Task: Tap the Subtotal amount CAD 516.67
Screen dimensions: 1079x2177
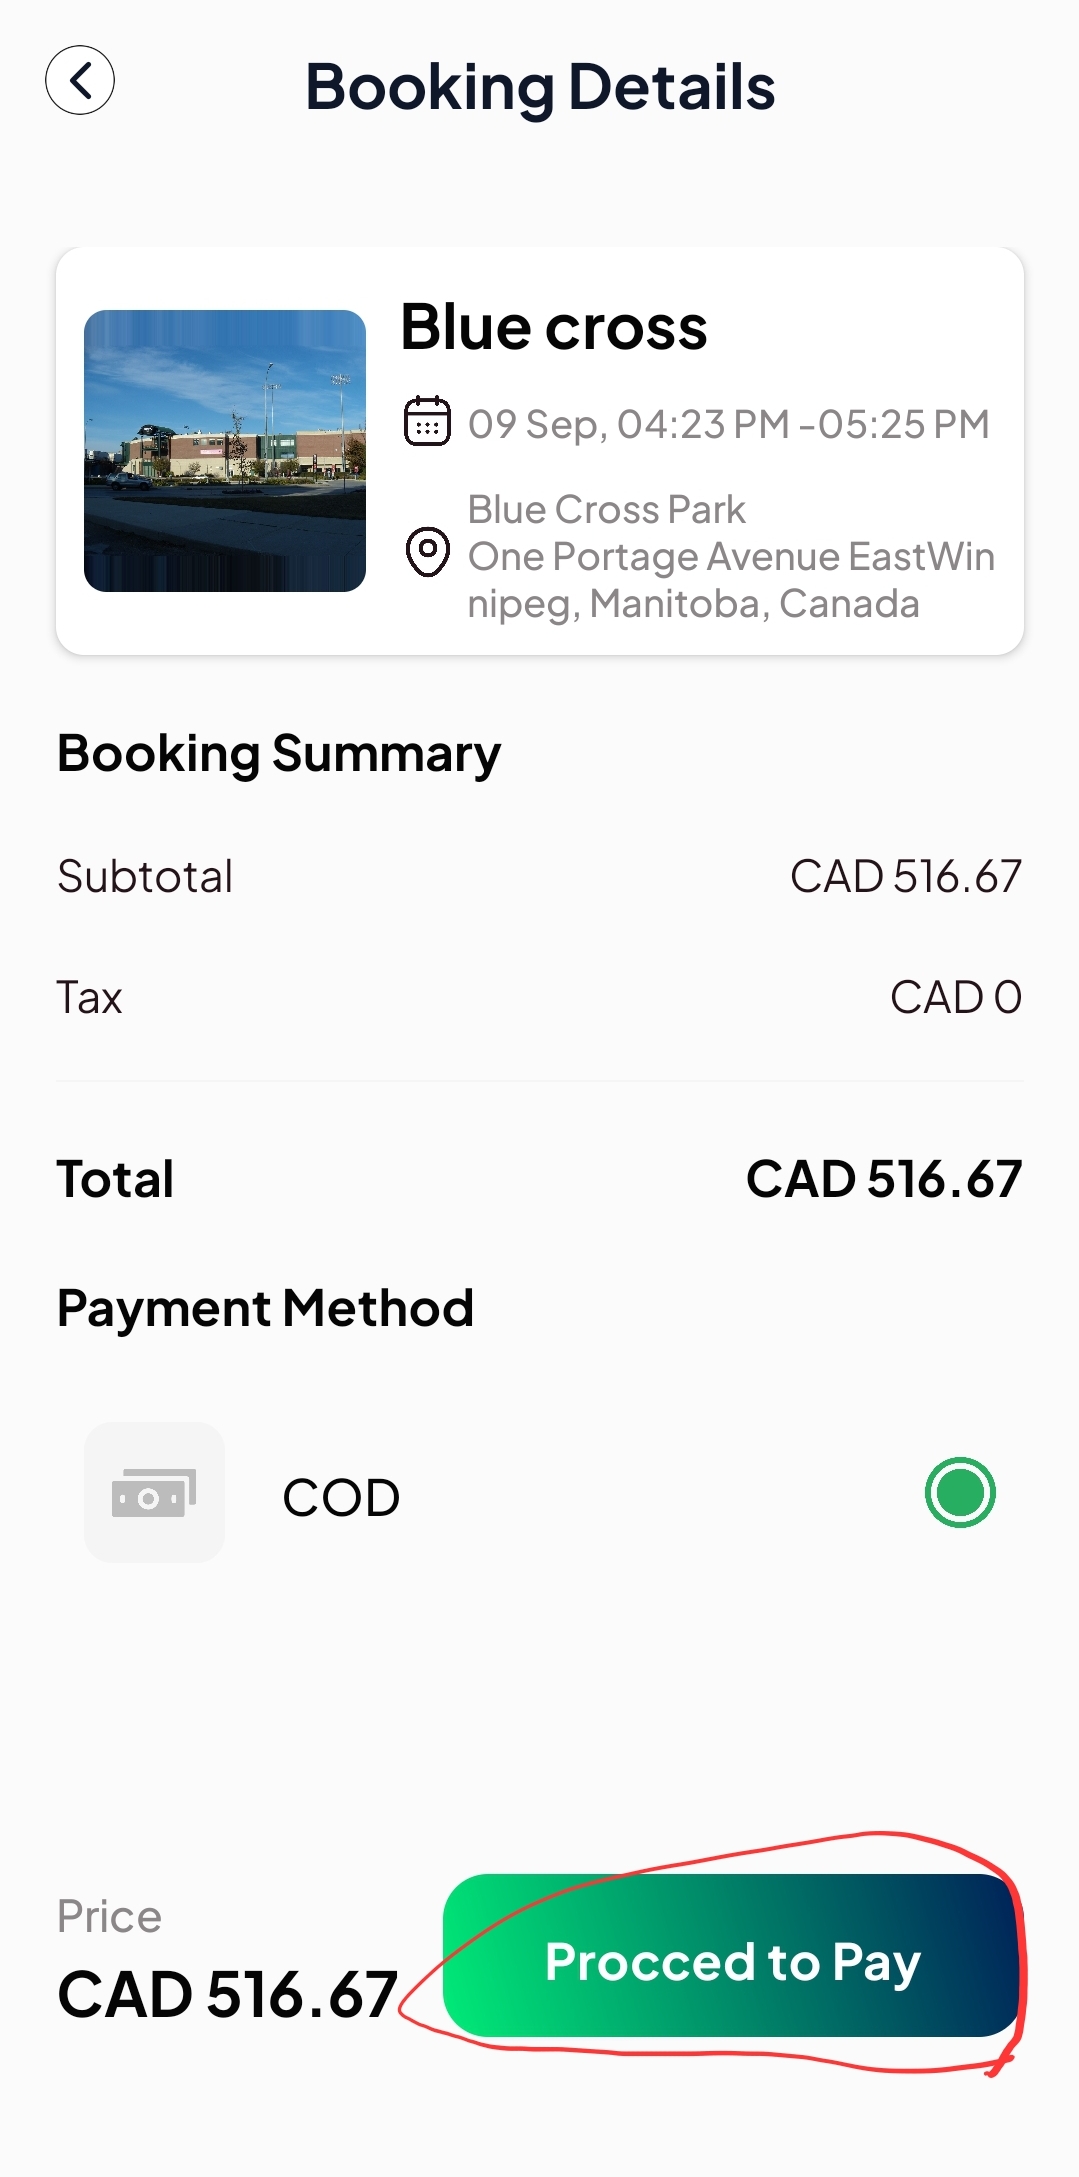Action: click(906, 876)
